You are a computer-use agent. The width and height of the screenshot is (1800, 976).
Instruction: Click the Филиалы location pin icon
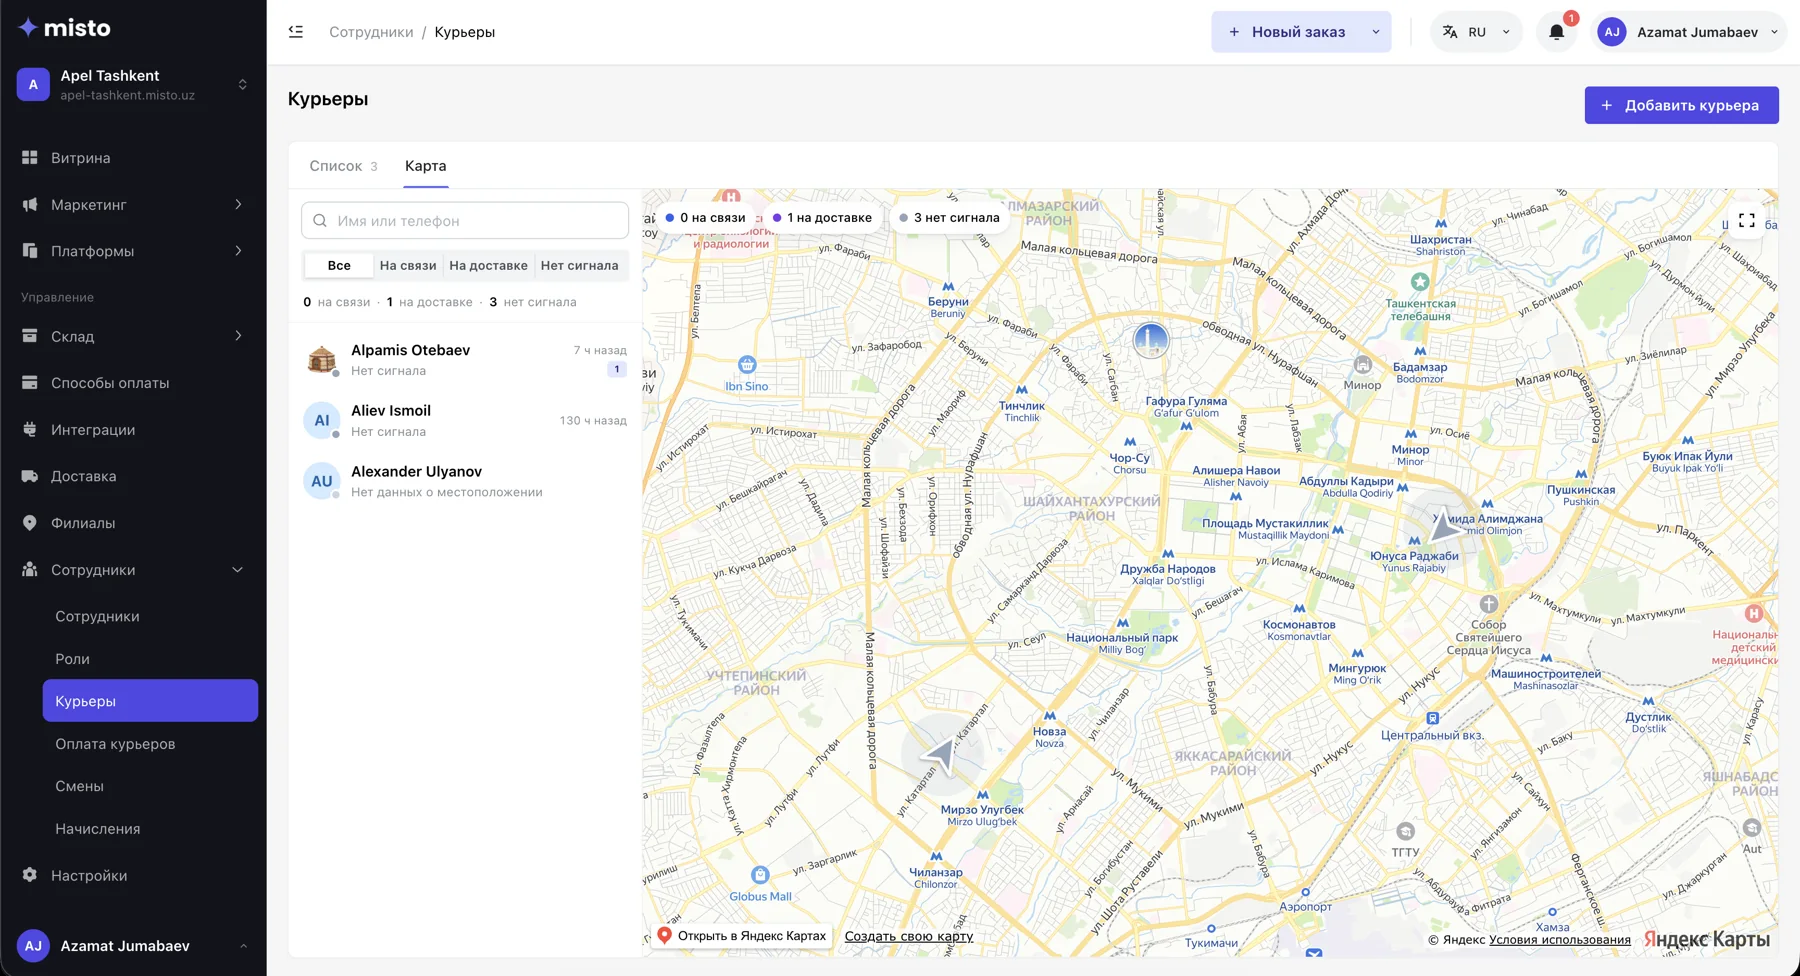pos(30,523)
